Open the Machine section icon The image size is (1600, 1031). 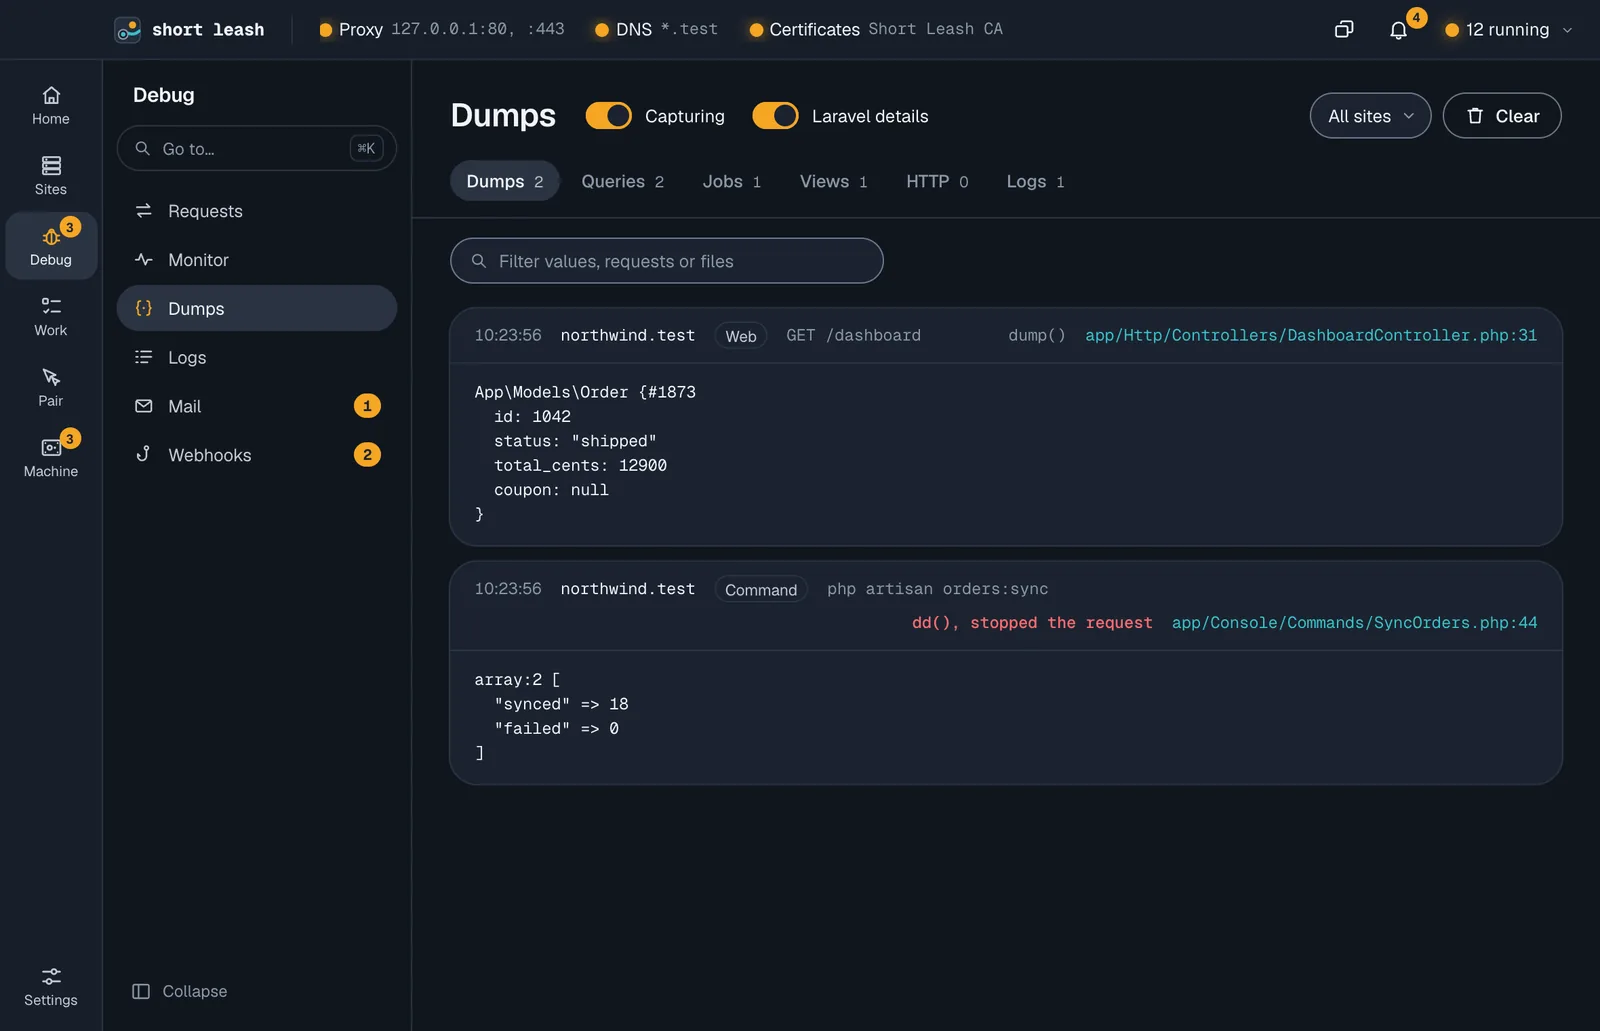51,448
